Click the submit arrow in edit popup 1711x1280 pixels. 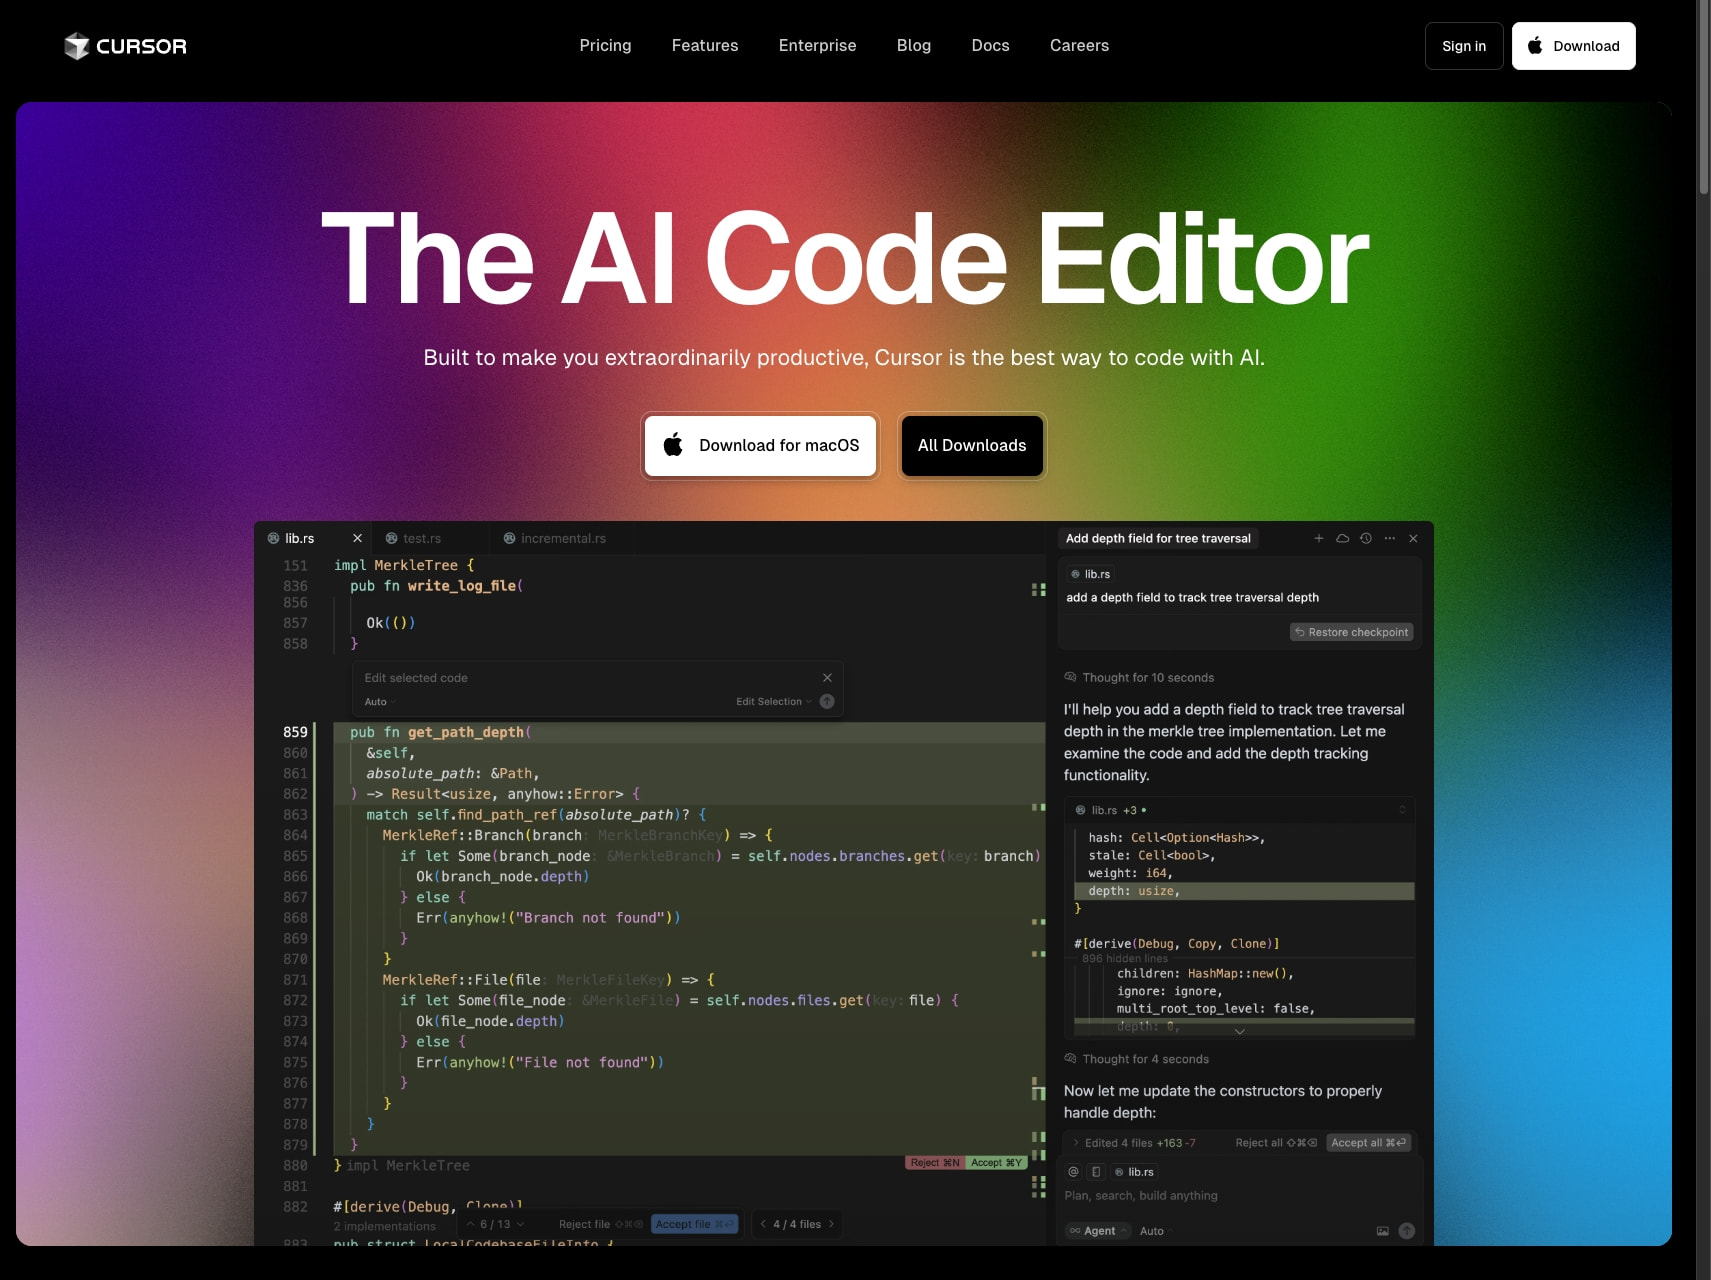point(827,702)
